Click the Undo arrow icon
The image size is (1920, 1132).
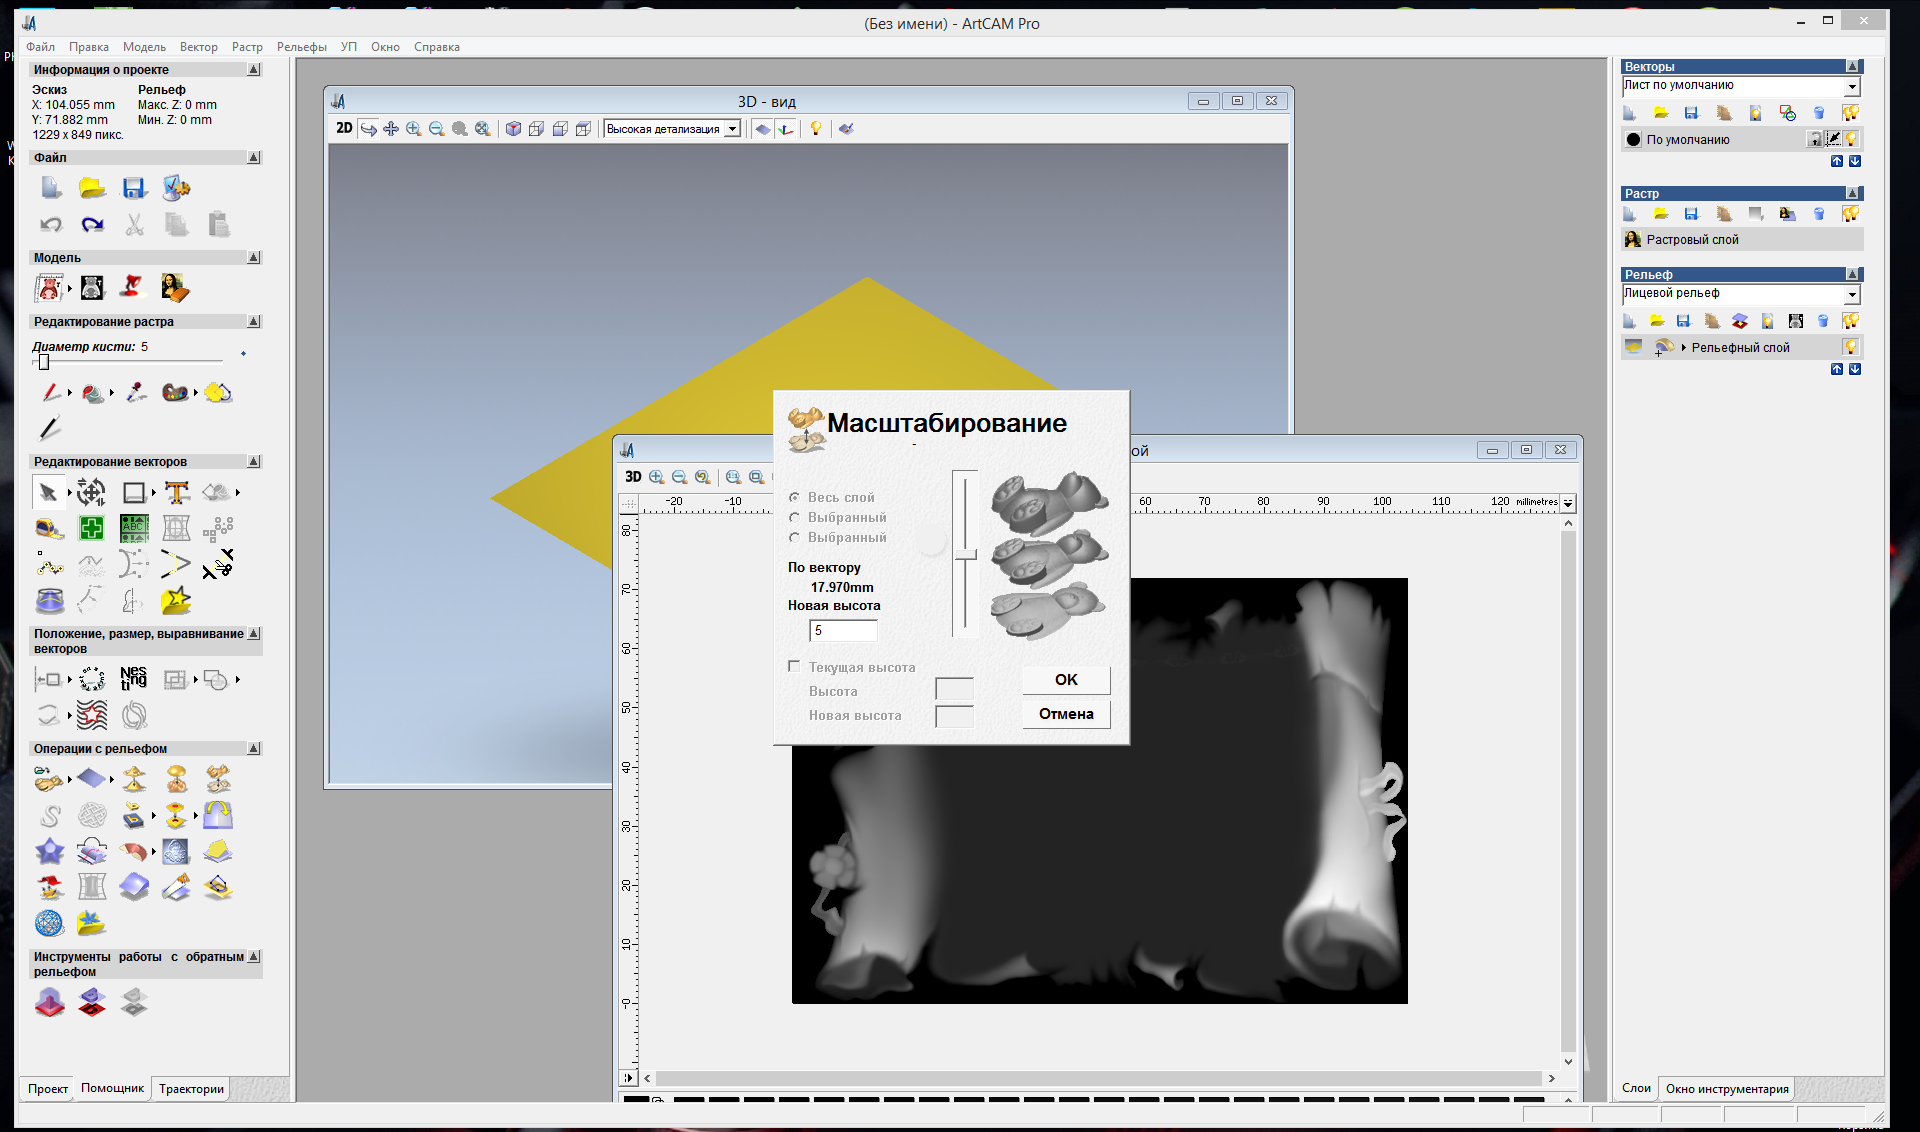pos(51,225)
